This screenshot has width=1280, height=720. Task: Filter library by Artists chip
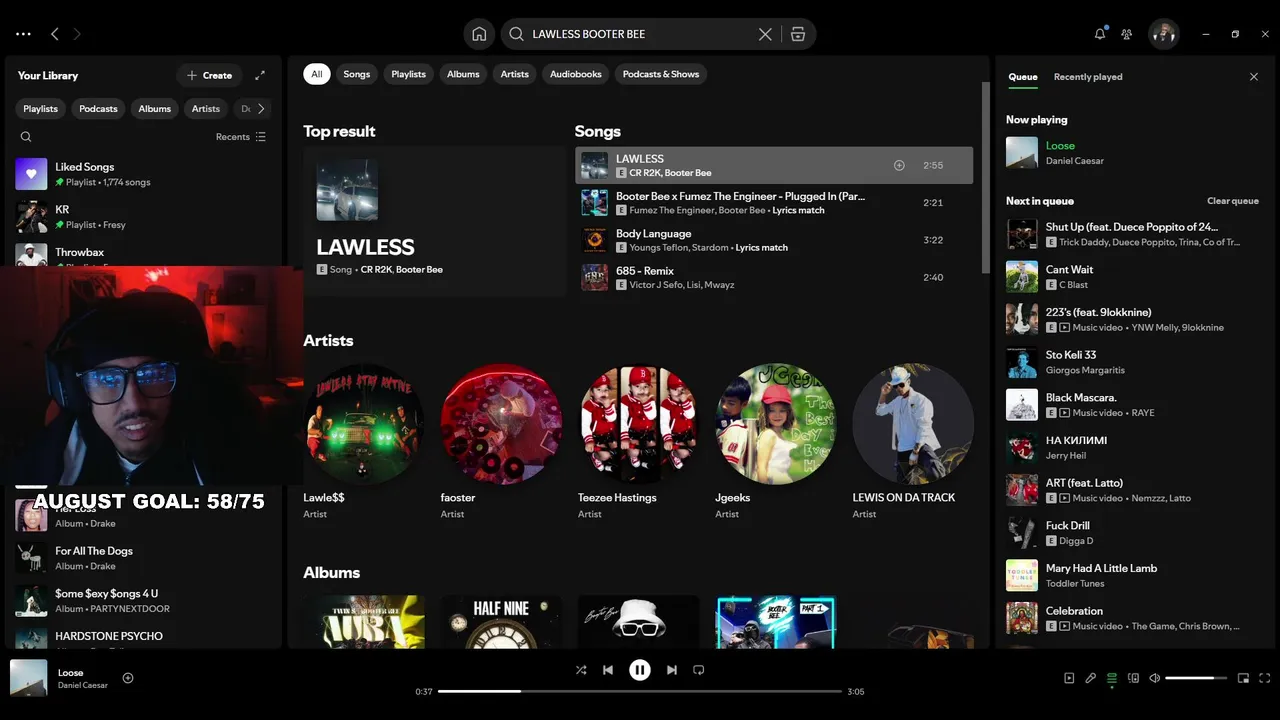click(x=206, y=109)
